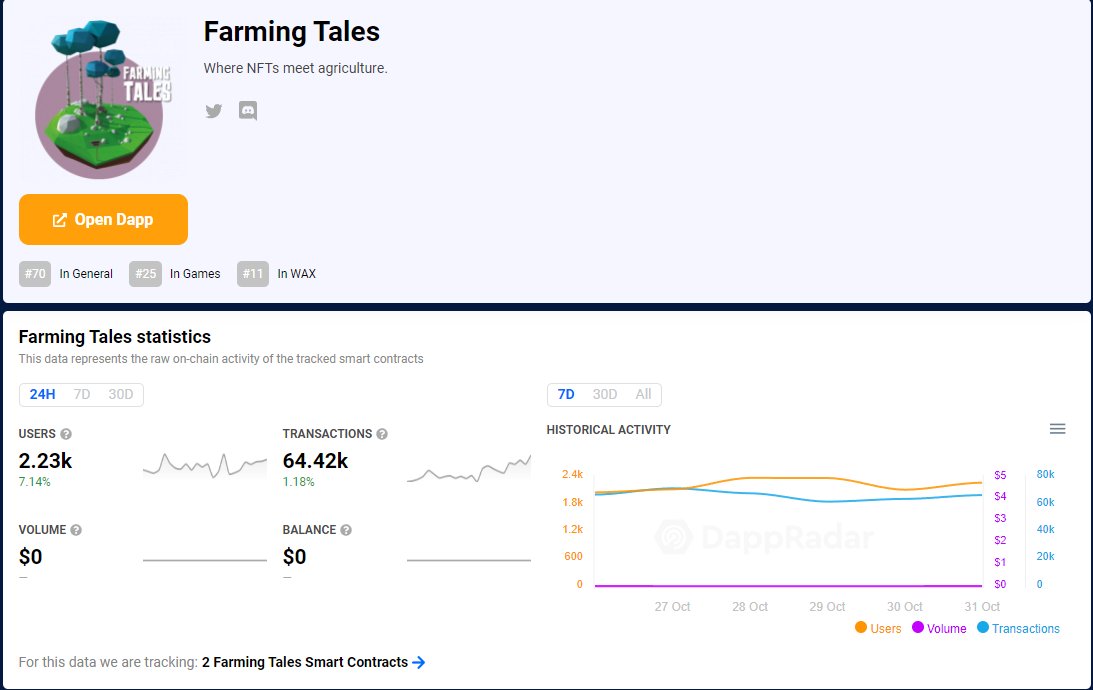Screen dimensions: 1093x690
Task: Select the 24H statistics tab
Action: click(x=42, y=394)
